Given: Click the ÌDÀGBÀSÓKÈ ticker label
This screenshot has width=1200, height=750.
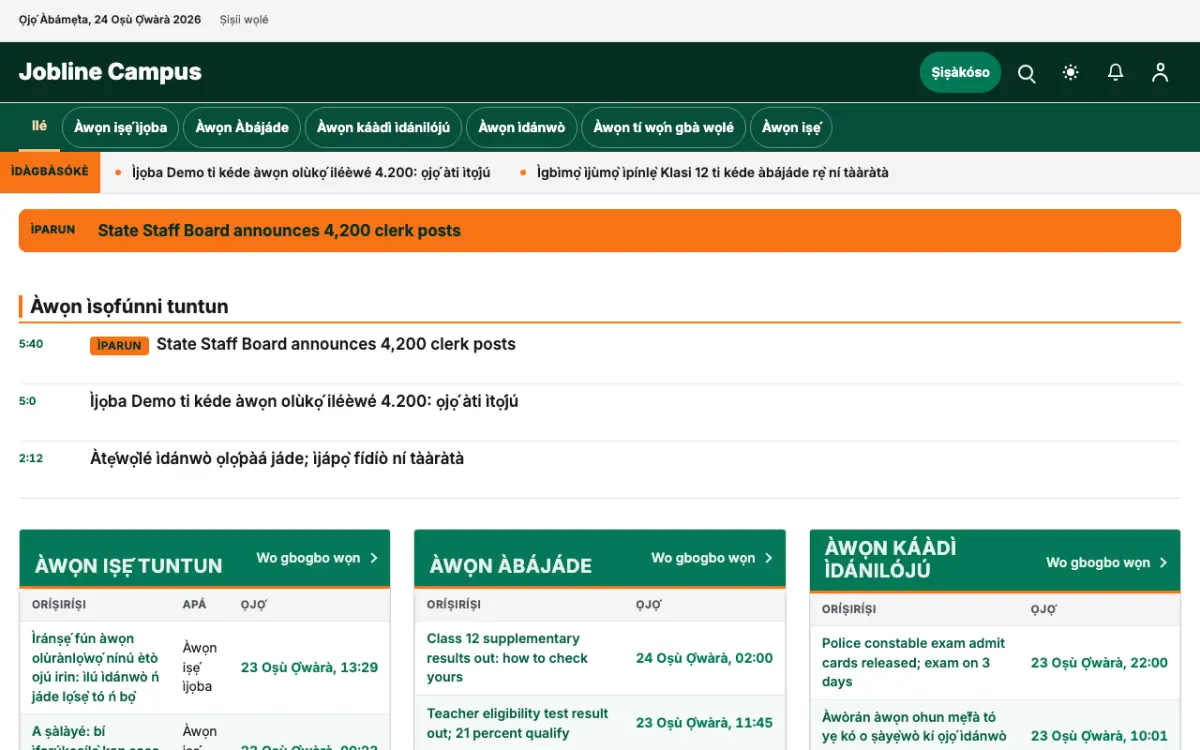Looking at the screenshot, I should coord(50,172).
